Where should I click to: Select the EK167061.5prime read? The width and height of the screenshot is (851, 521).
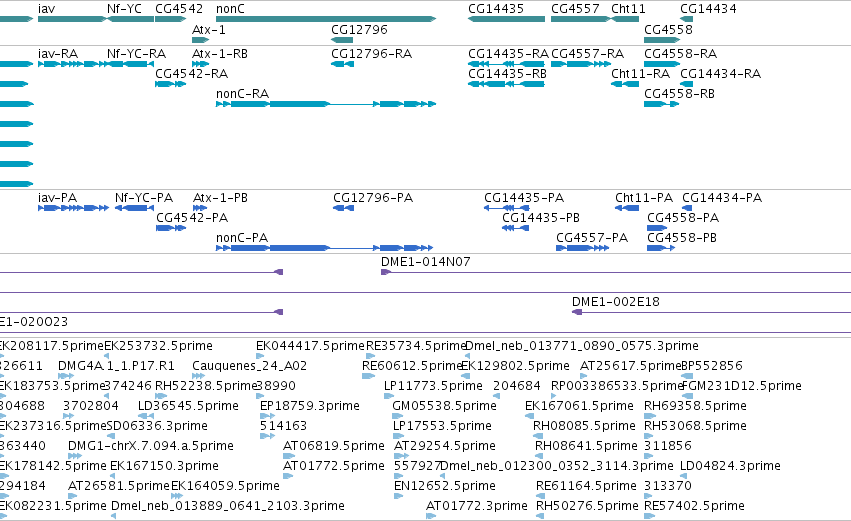579,406
